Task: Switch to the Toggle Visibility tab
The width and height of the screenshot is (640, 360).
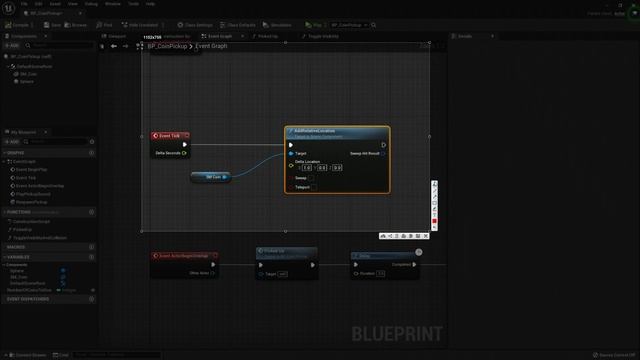Action: [x=320, y=36]
